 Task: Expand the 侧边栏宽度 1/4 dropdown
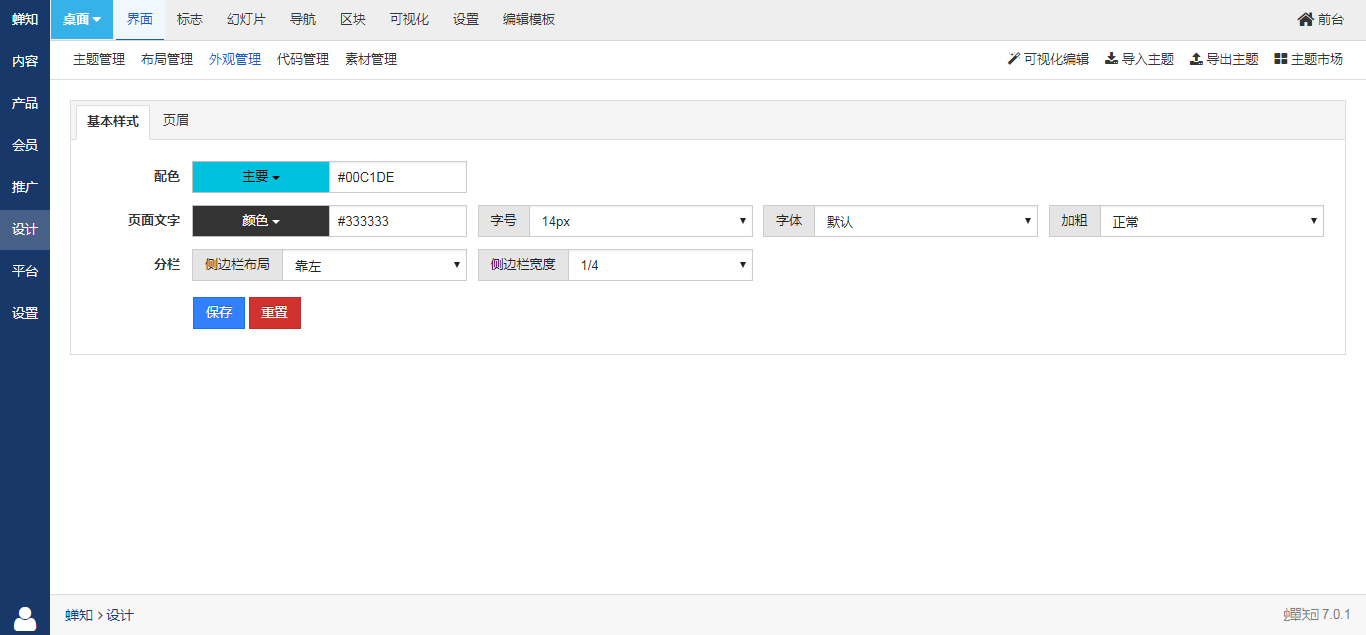pos(660,265)
